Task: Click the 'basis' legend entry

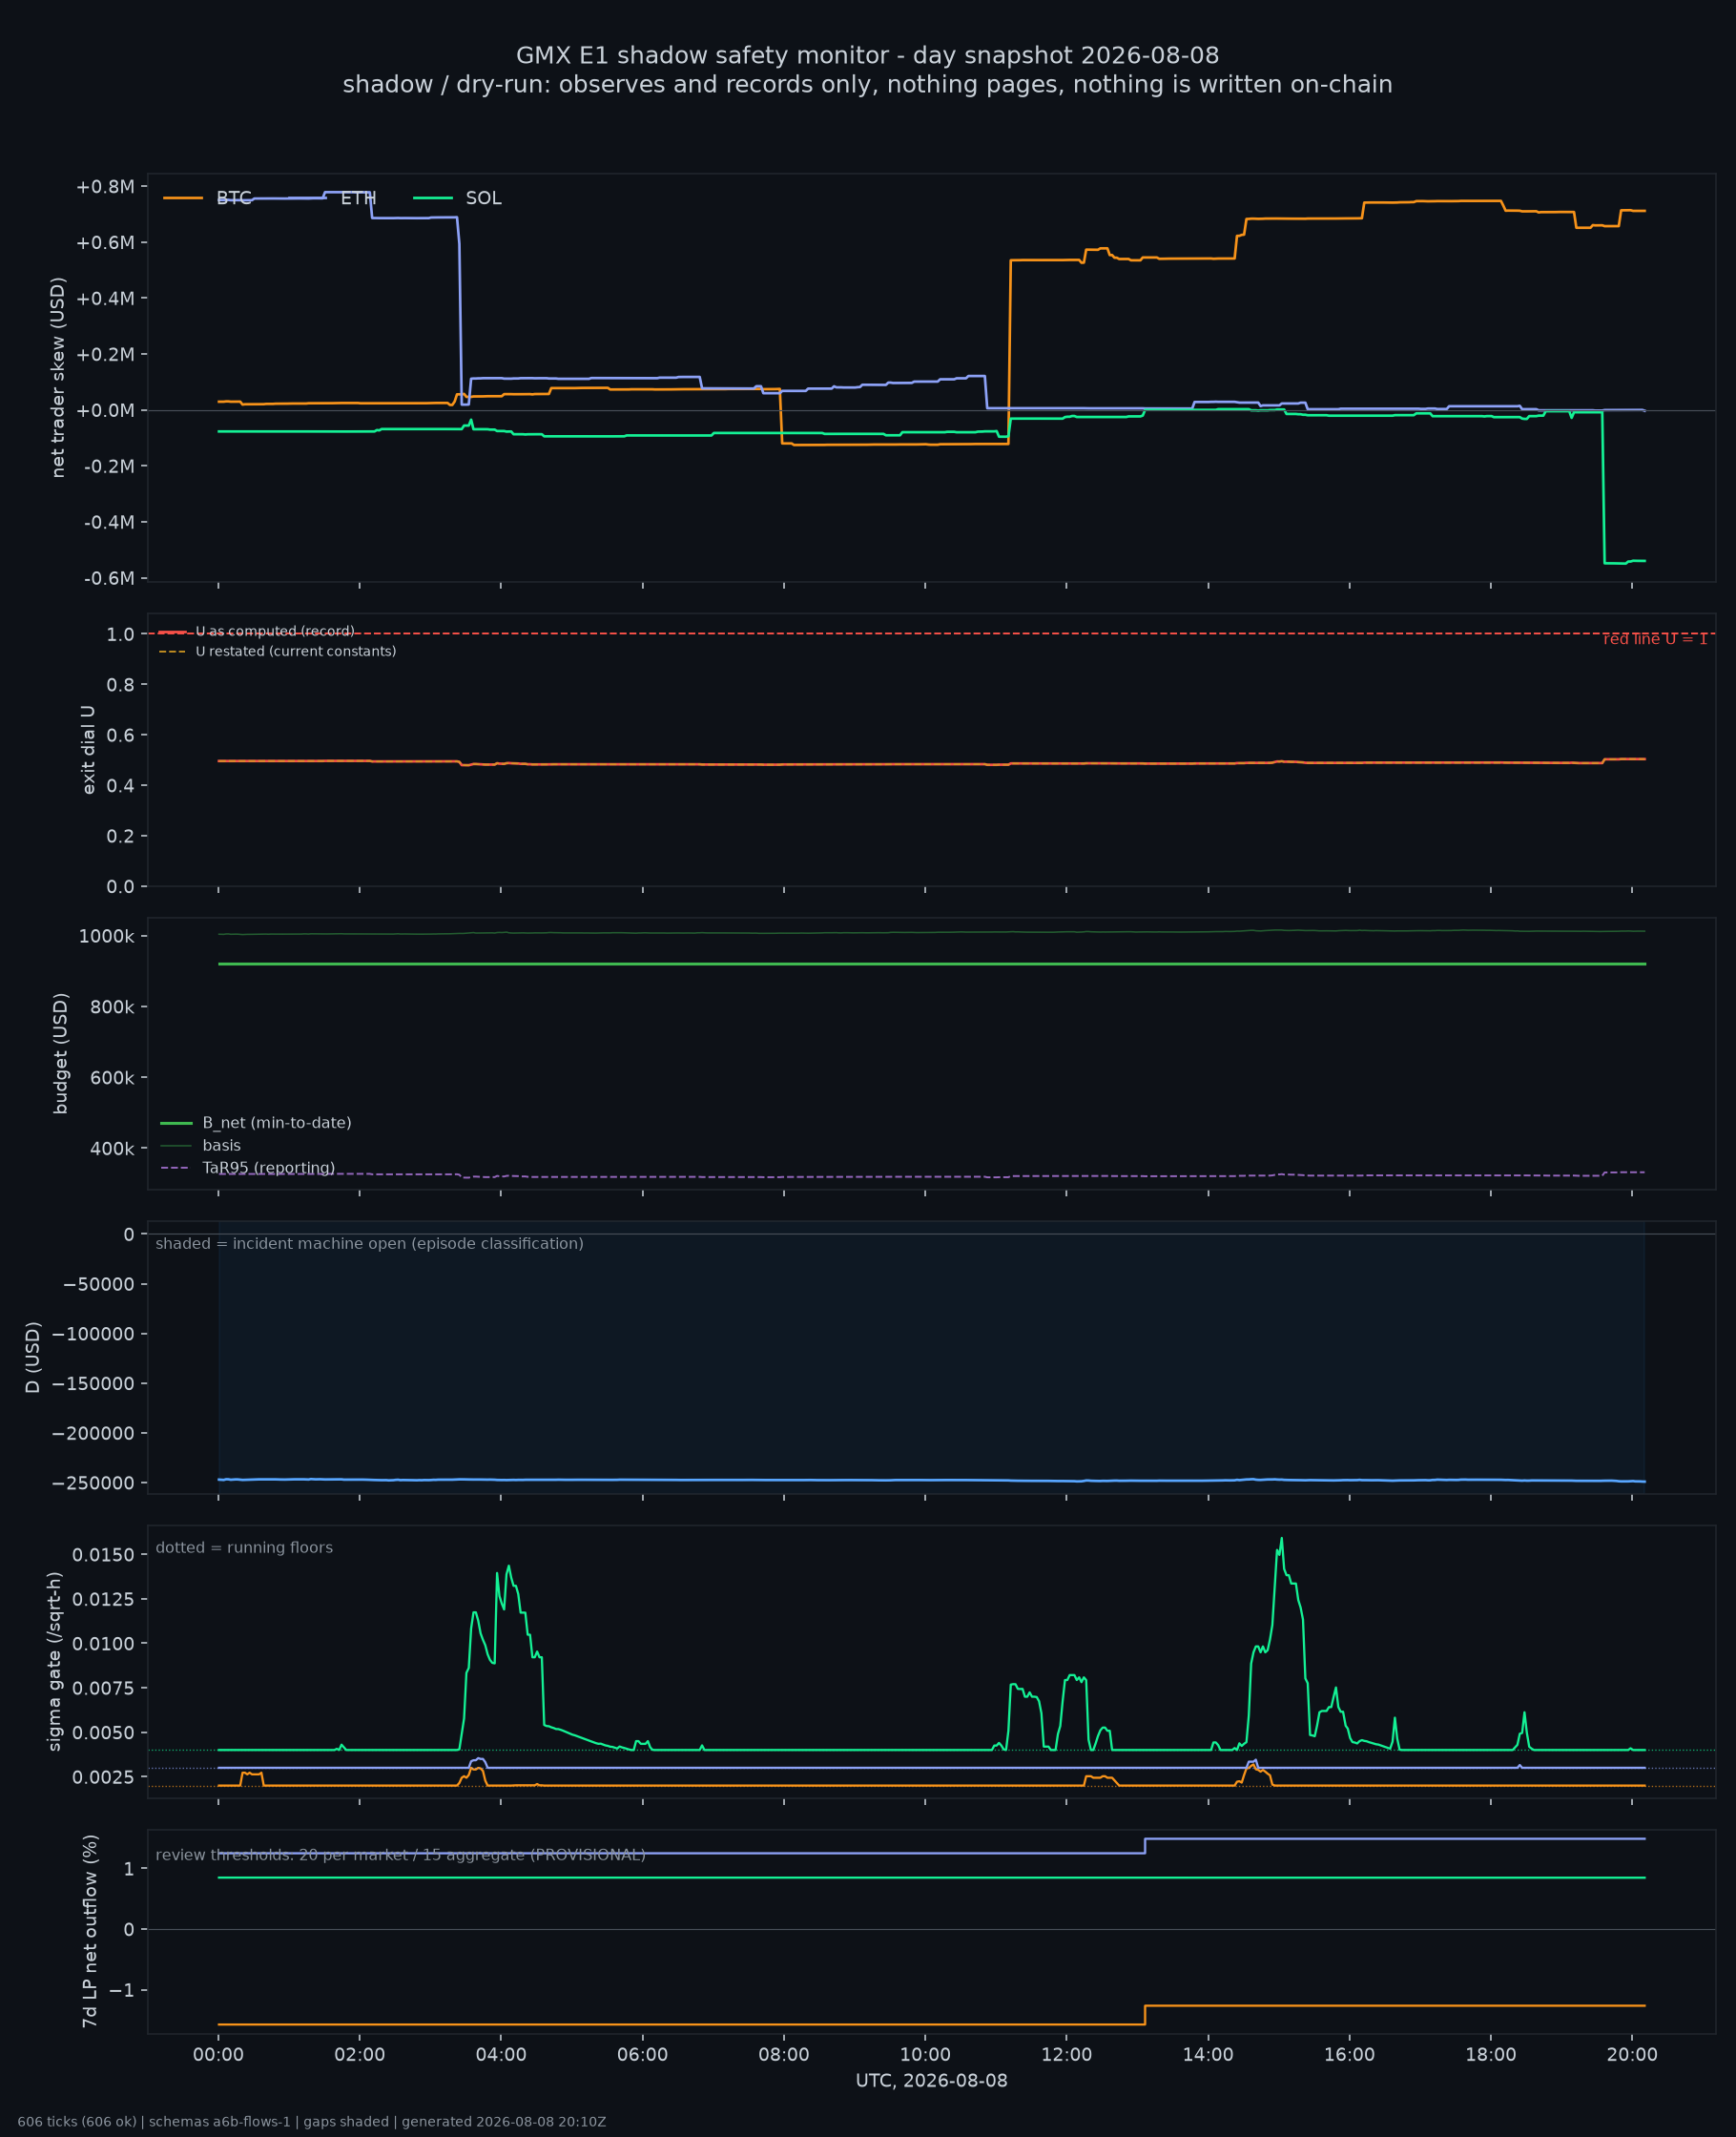Action: coord(222,1146)
